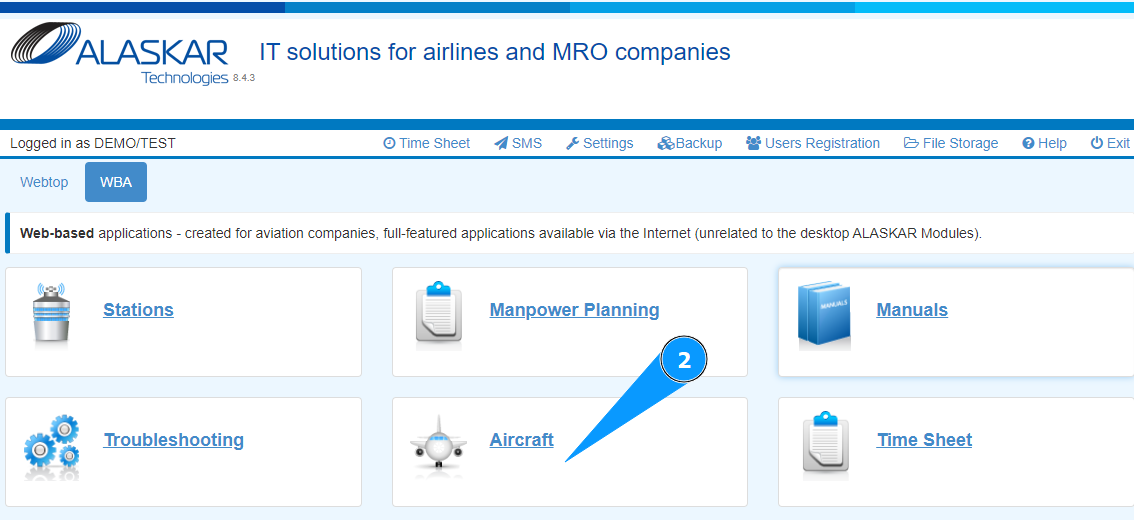Screen dimensions: 1134x520
Task: Open Settings in the top bar
Action: pyautogui.click(x=599, y=143)
